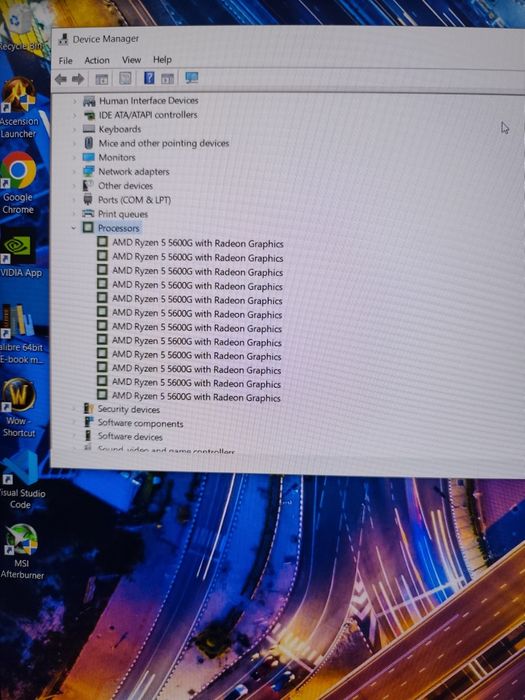
Task: Select the Print queues label
Action: [x=123, y=214]
